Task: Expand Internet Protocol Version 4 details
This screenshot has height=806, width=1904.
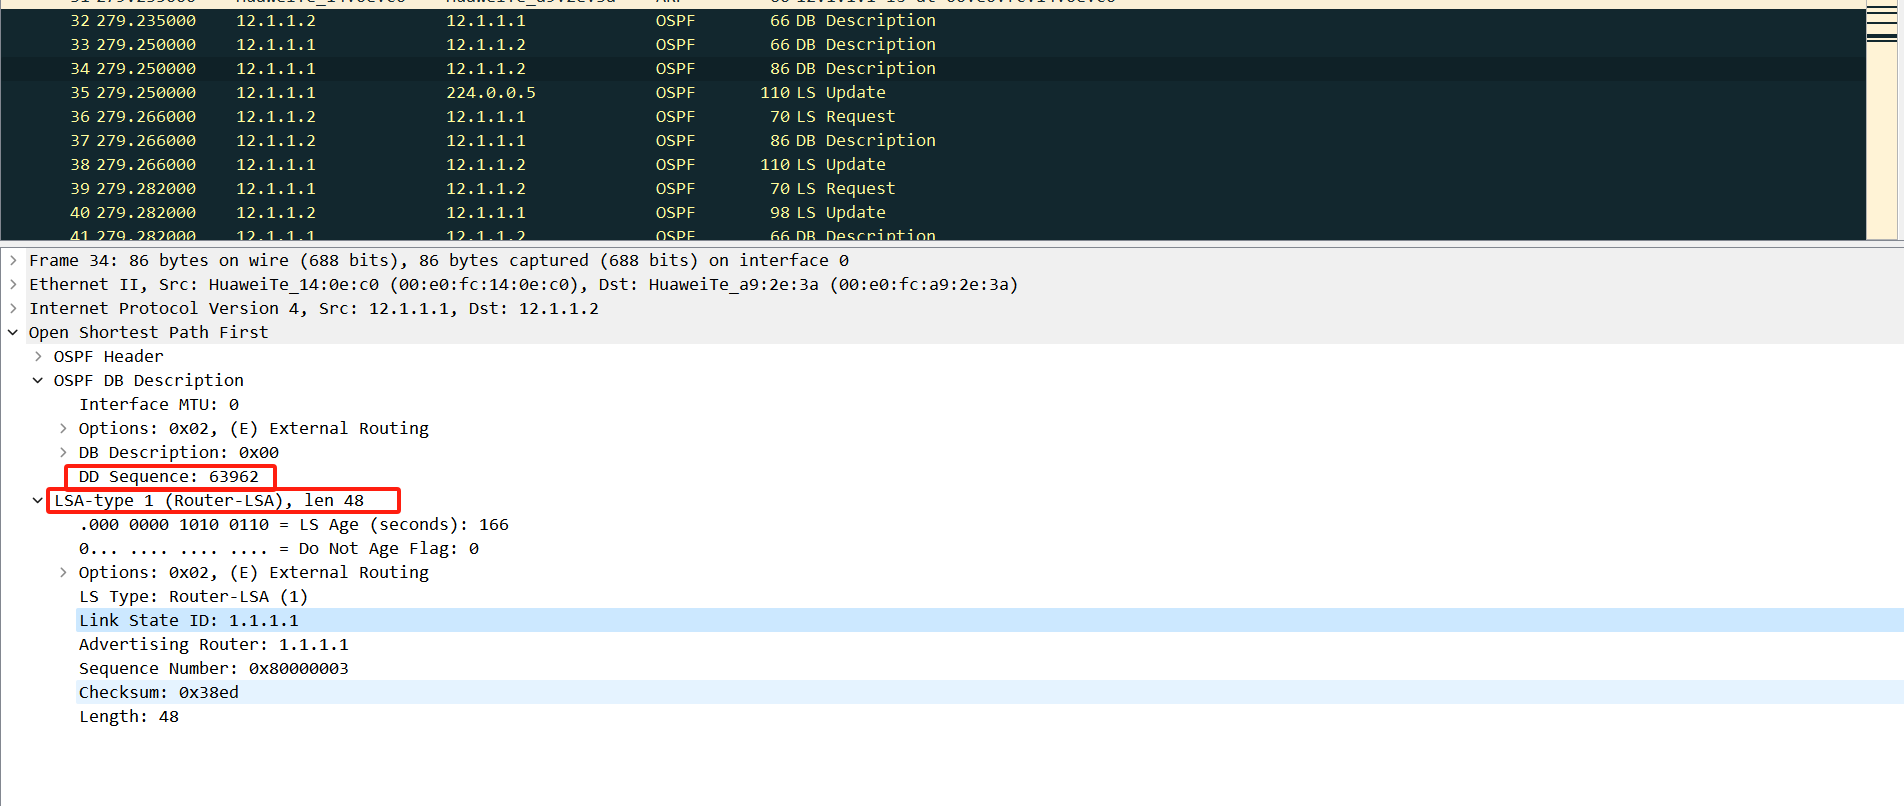Action: click(x=13, y=308)
